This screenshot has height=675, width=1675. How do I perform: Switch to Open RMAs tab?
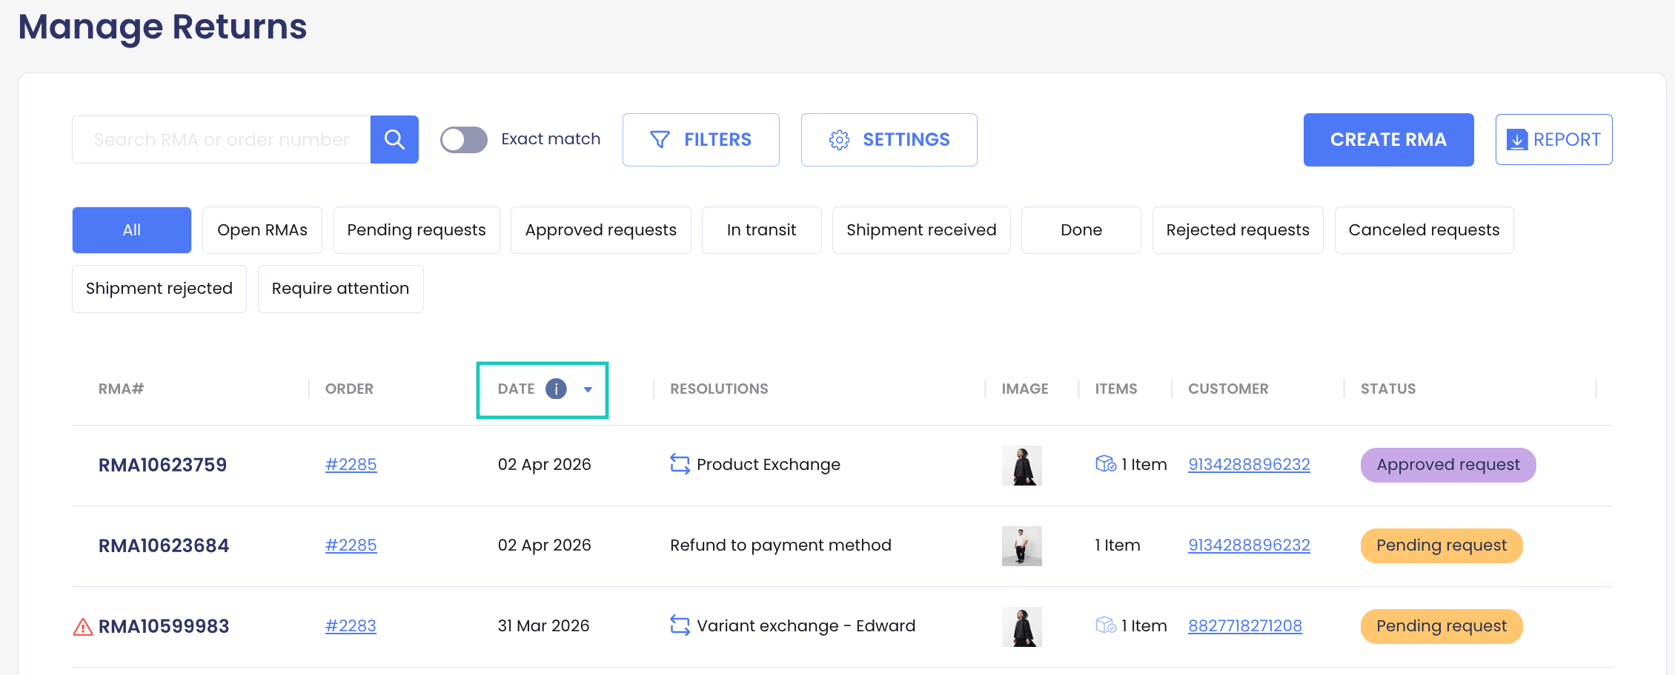click(x=262, y=230)
